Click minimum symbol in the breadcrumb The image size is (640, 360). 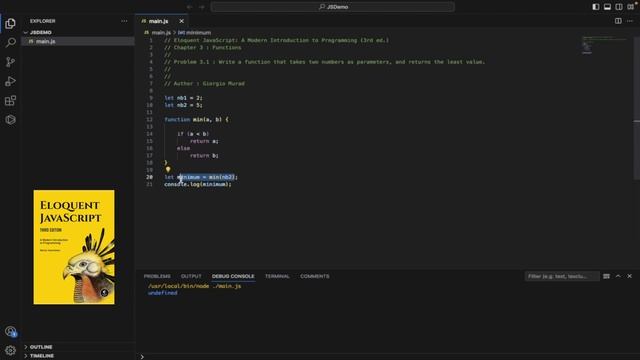click(x=195, y=32)
